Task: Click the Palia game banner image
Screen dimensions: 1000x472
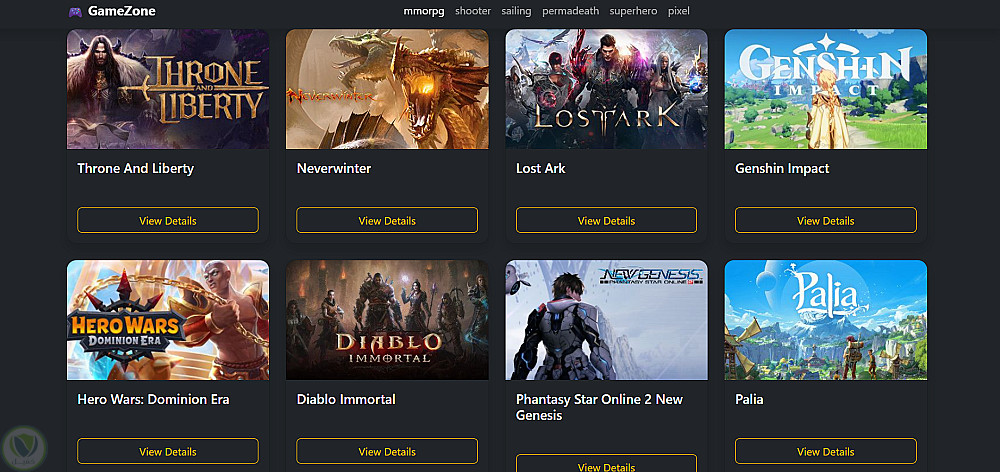Action: (x=826, y=320)
